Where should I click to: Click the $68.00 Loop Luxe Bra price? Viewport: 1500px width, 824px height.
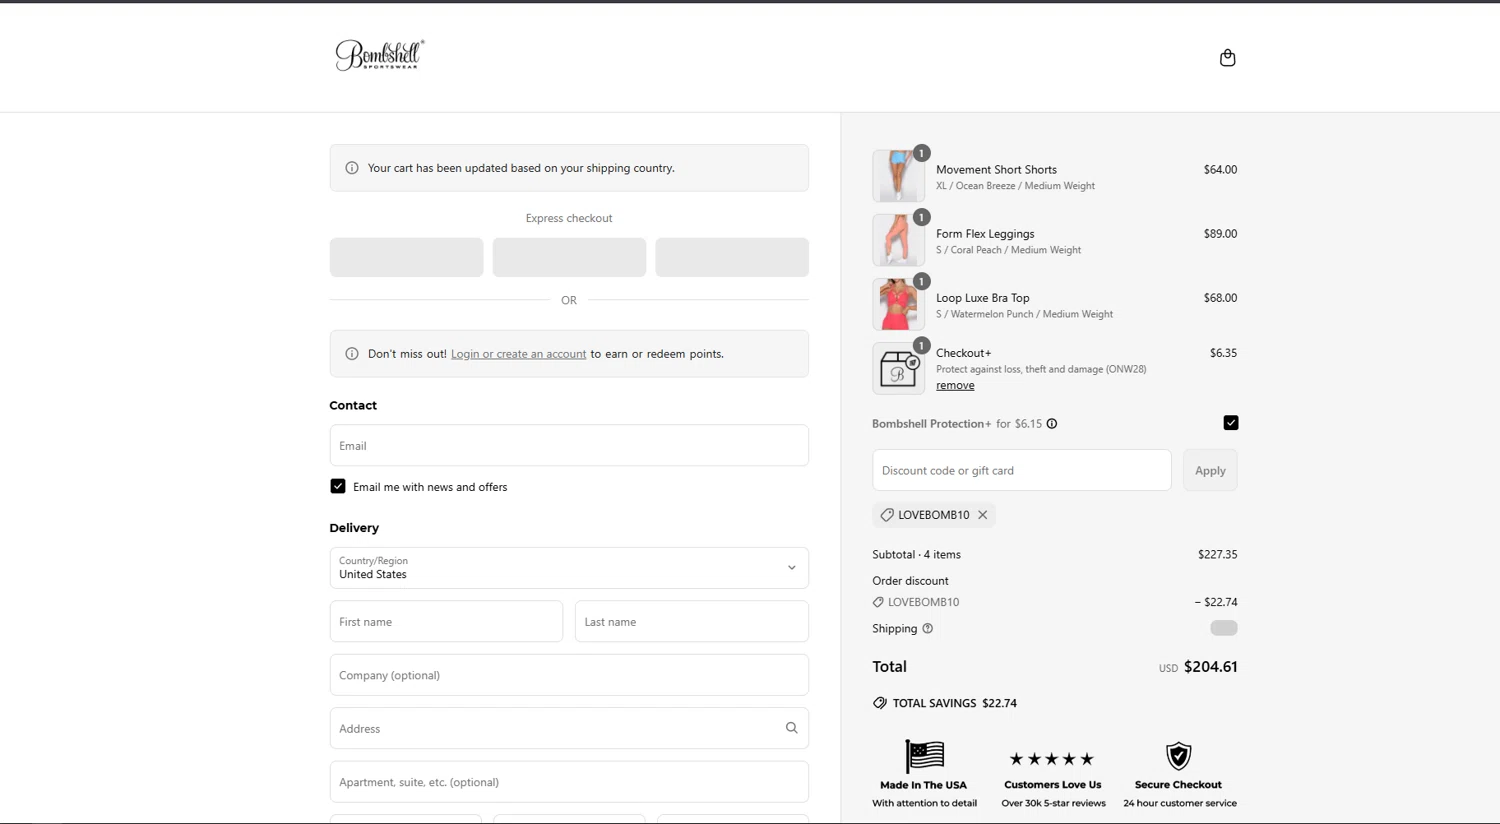[1220, 298]
